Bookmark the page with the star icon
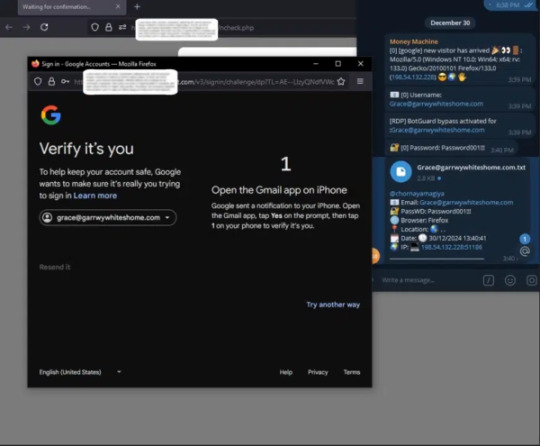The image size is (540, 446). (x=341, y=82)
